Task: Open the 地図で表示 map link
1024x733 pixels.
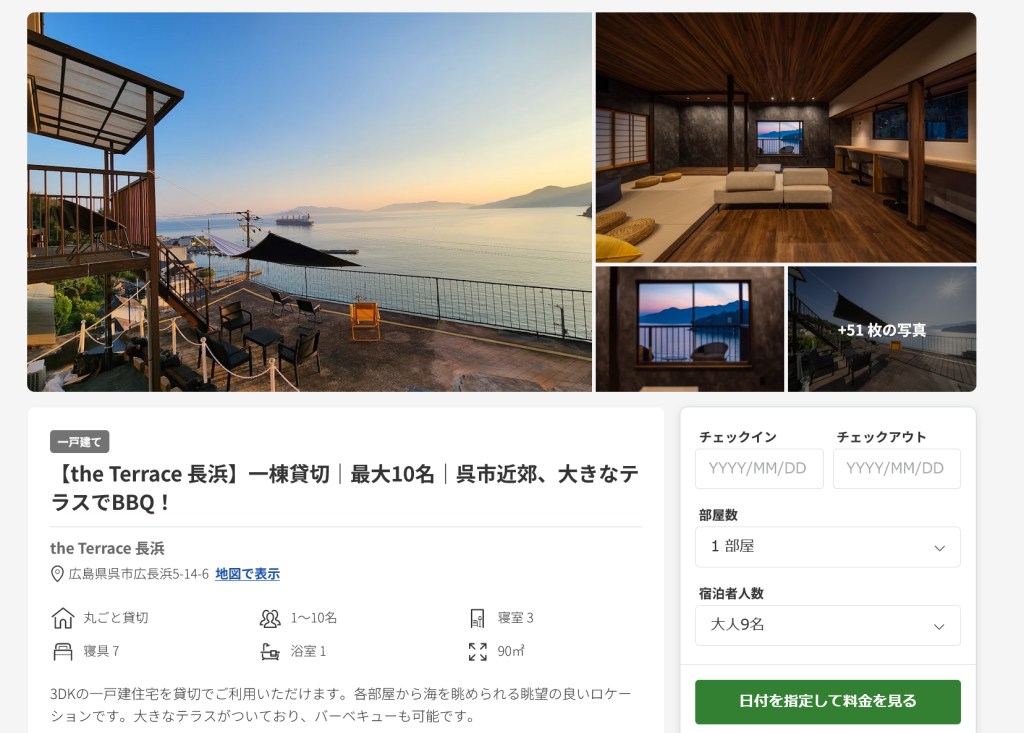Action: pyautogui.click(x=248, y=574)
